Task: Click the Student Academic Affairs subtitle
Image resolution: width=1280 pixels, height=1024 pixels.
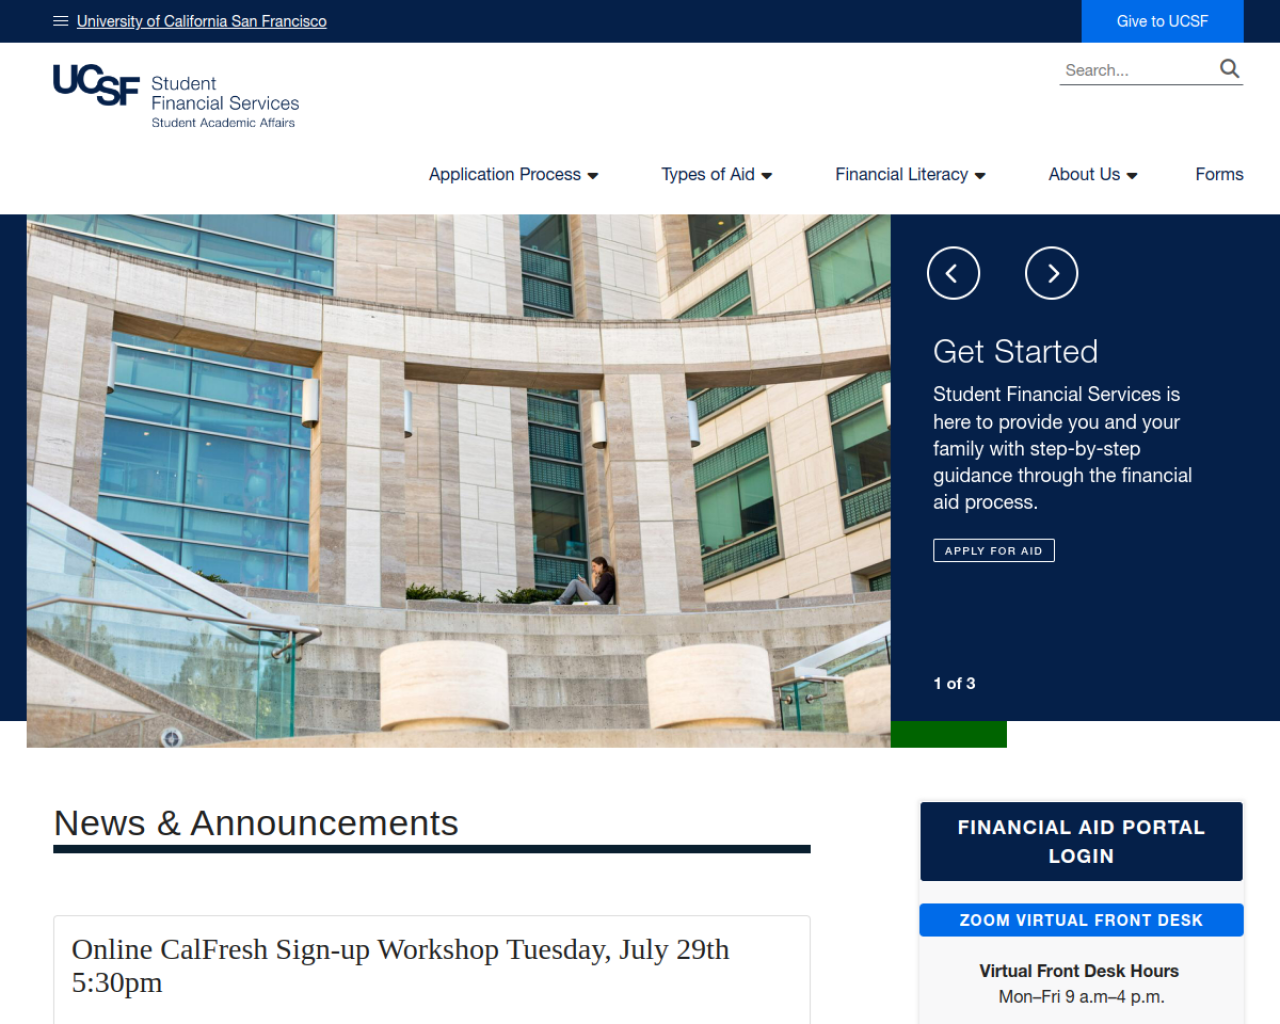Action: (x=223, y=123)
